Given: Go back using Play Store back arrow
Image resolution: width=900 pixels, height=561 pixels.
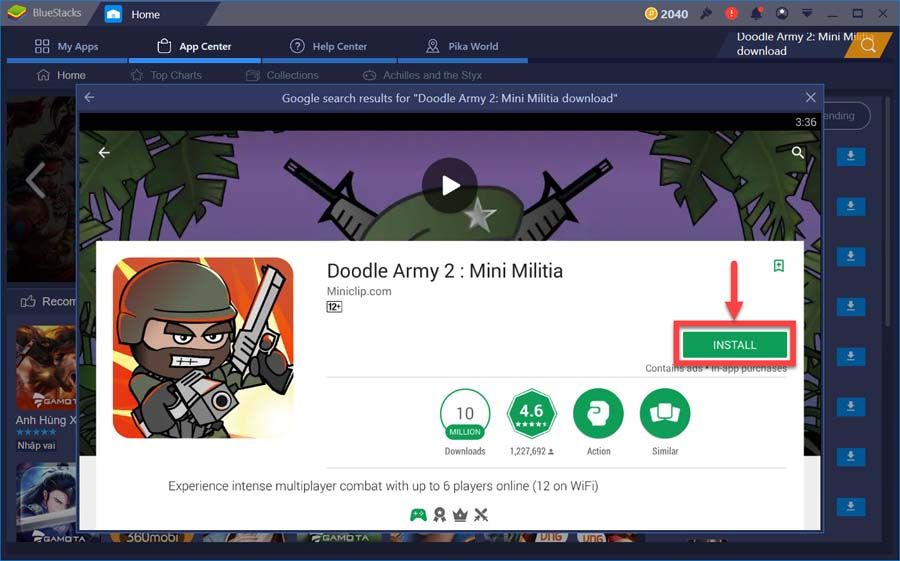Looking at the screenshot, I should pos(103,153).
